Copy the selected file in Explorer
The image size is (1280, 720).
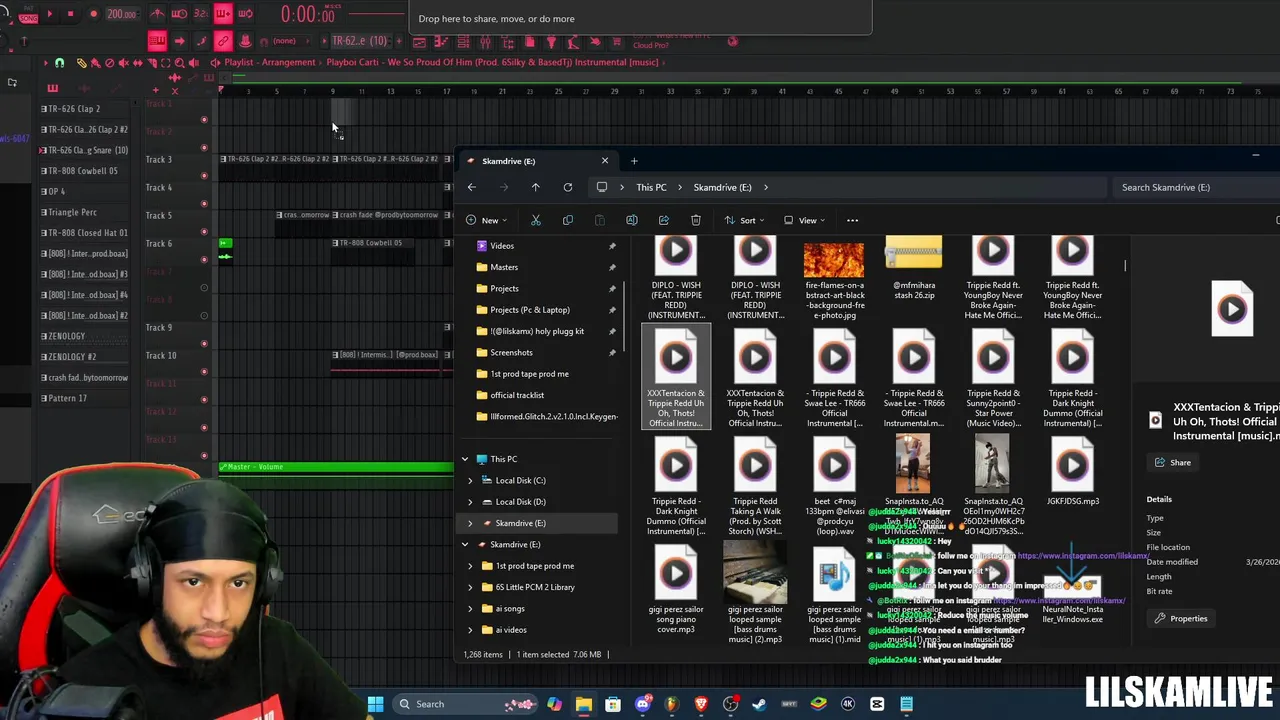[568, 220]
